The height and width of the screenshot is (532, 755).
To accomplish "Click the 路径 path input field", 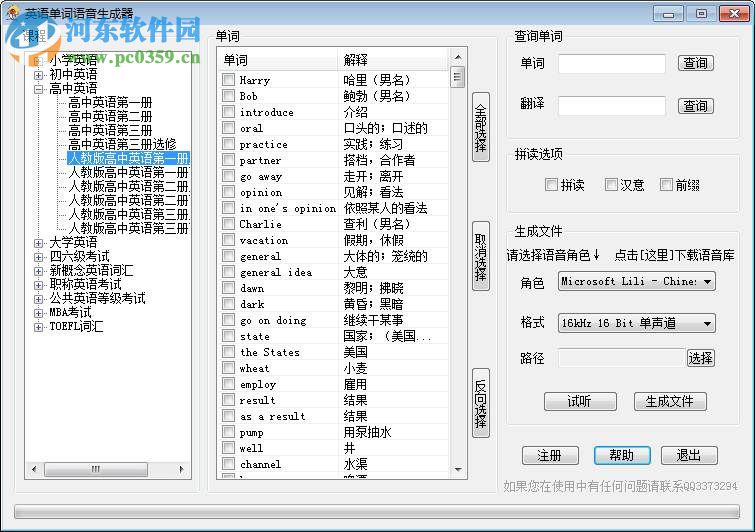I will 622,358.
